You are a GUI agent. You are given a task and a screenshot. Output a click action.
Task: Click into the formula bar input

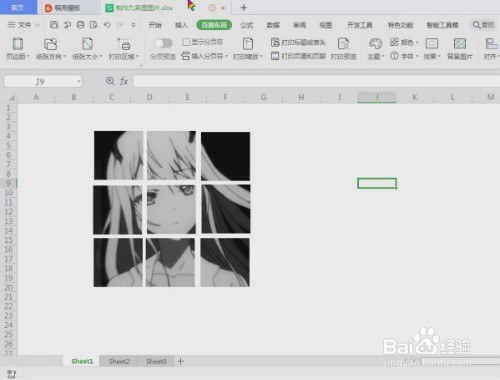pos(317,81)
